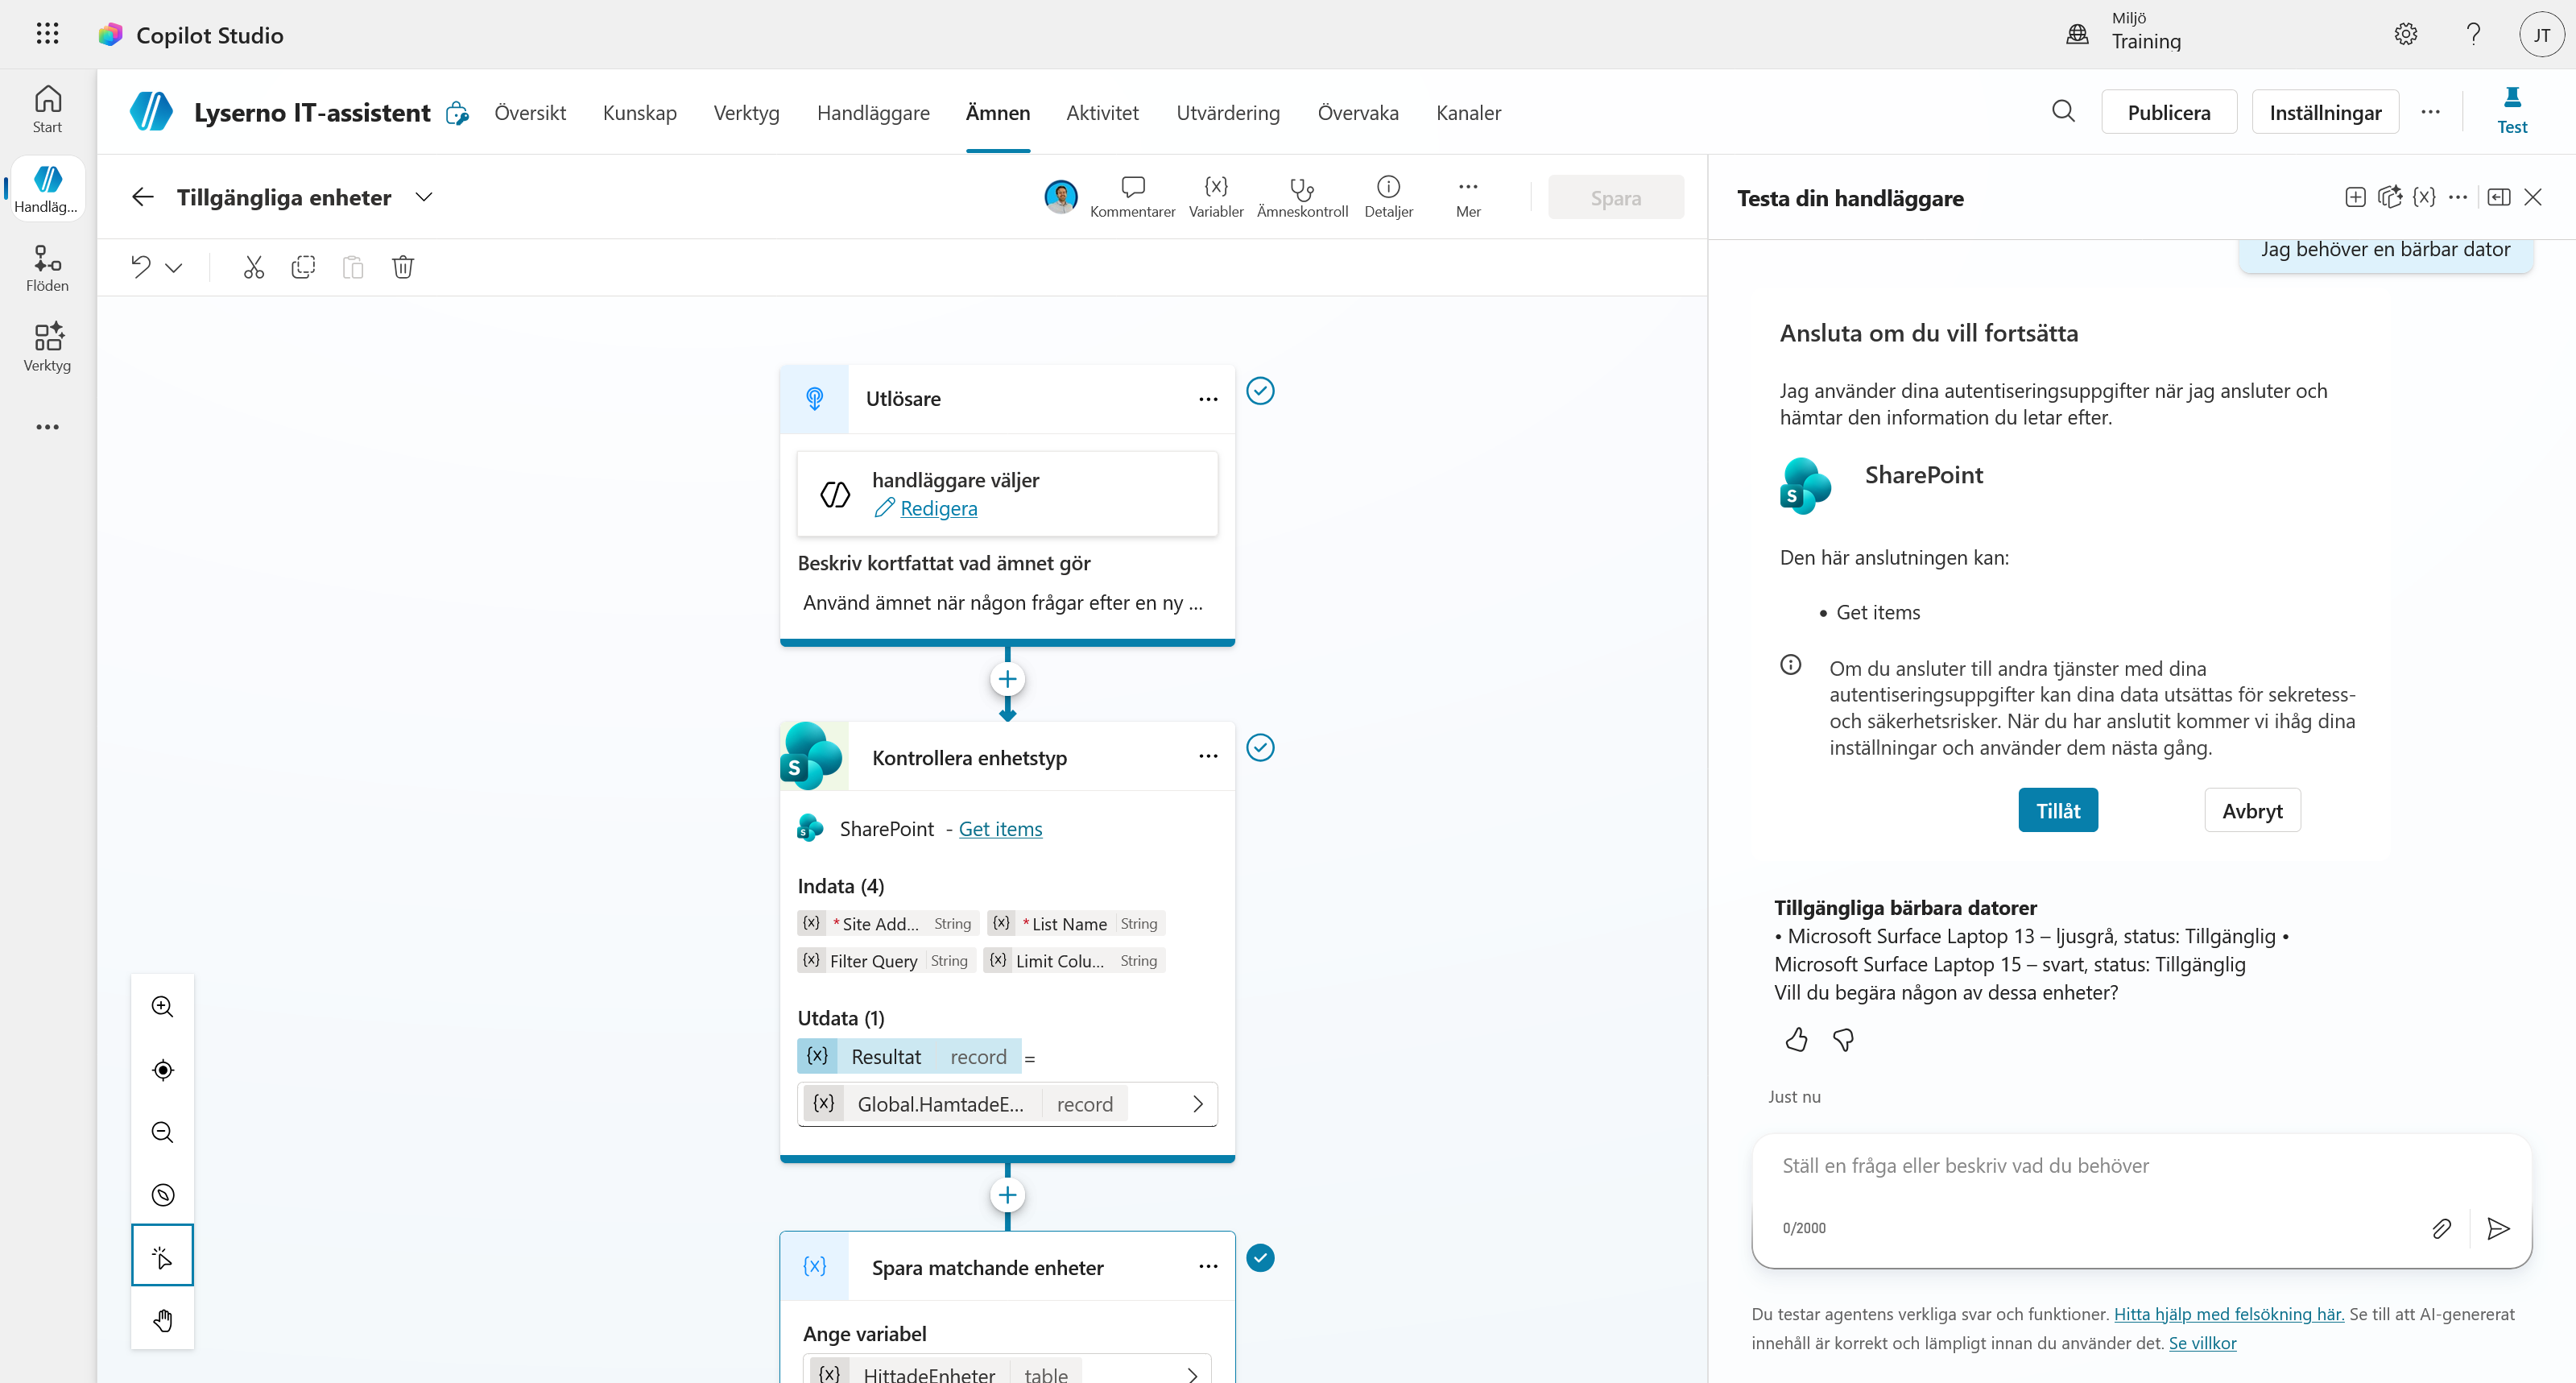Viewport: 2576px width, 1383px height.
Task: Zoom in on the canvas
Action: 162,1006
